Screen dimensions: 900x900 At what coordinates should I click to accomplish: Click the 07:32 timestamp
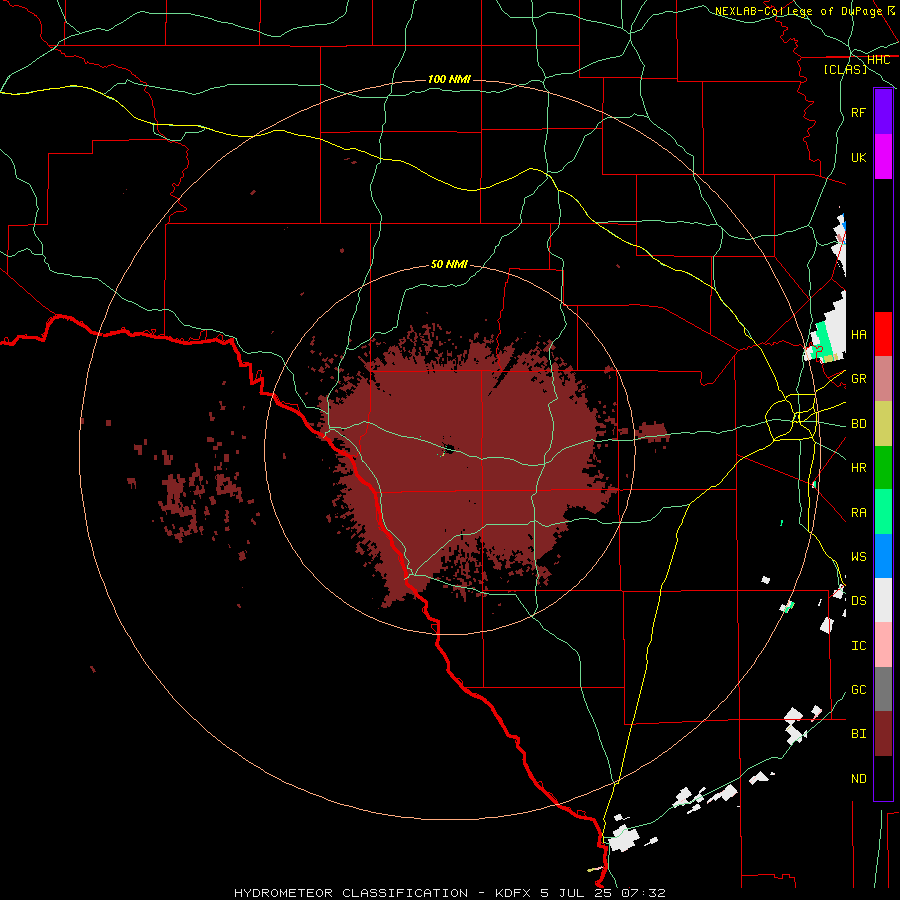(x=643, y=893)
